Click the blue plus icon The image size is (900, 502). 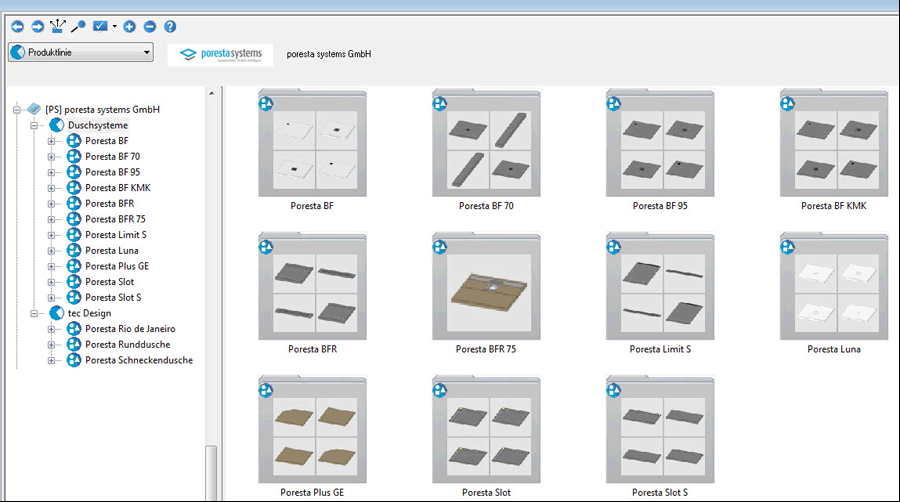(130, 26)
